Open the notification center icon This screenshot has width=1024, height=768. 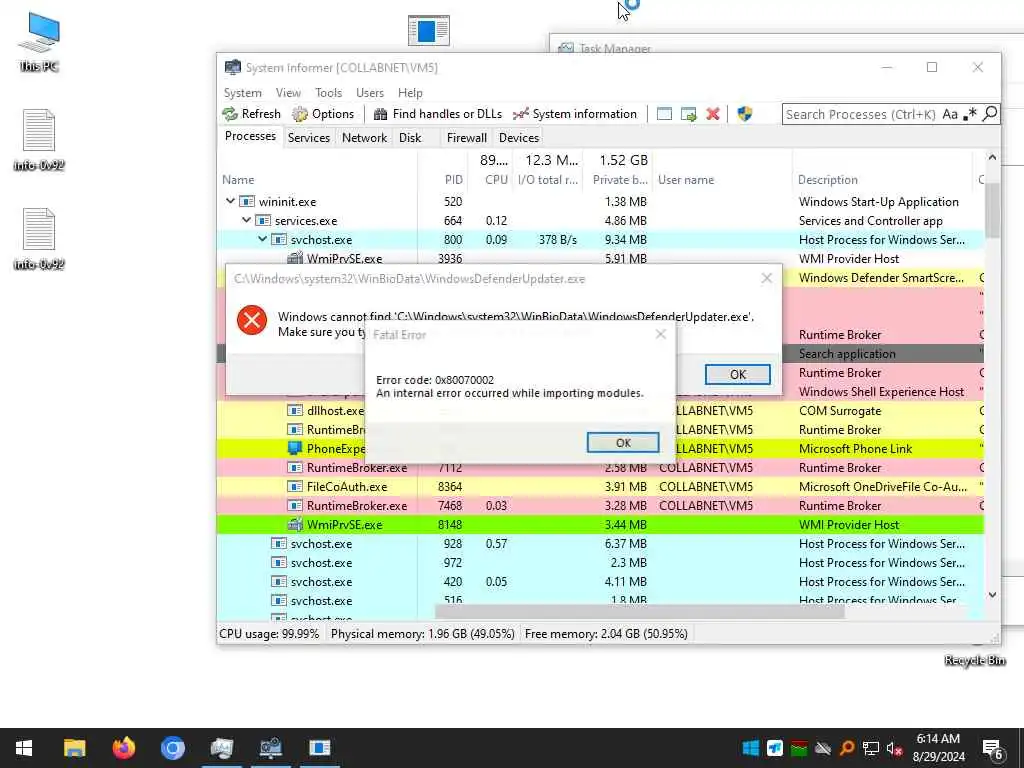coord(993,750)
